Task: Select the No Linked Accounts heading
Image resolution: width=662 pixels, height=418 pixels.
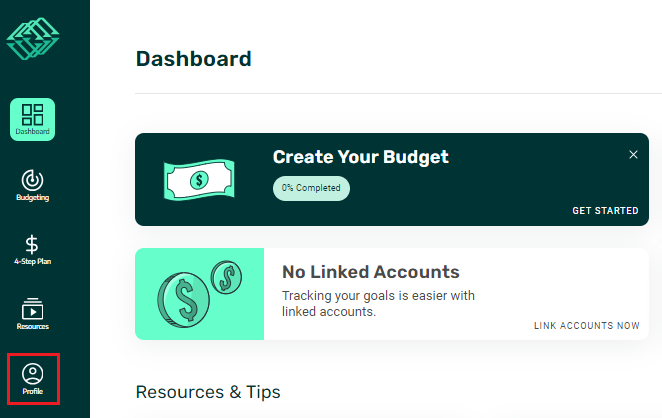Action: coord(370,272)
